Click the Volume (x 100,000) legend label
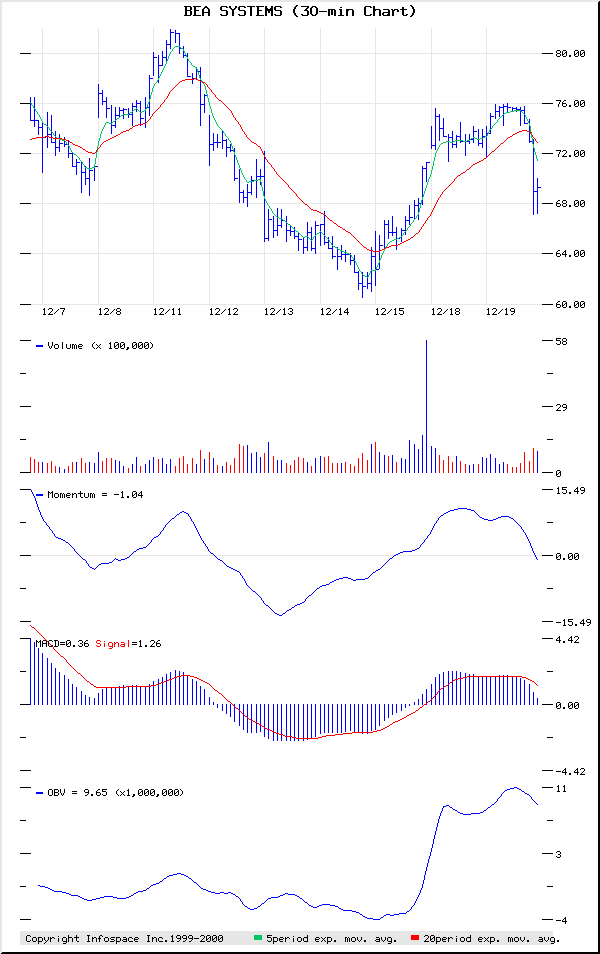 pyautogui.click(x=100, y=346)
